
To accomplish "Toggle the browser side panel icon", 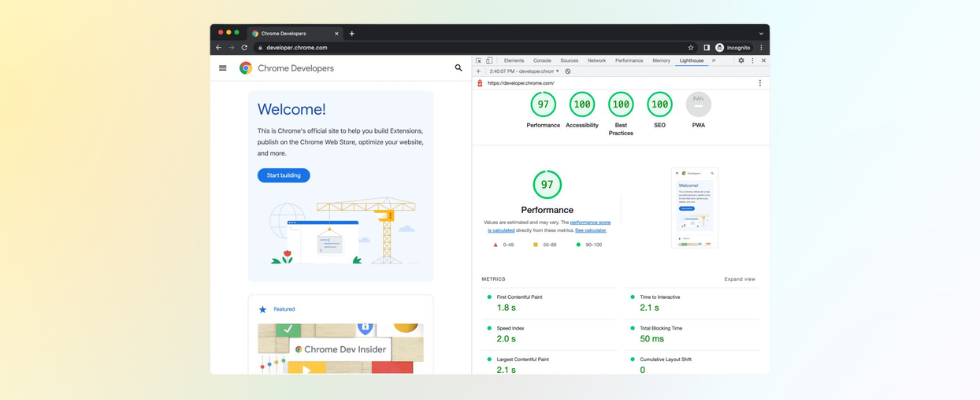I will click(x=706, y=48).
